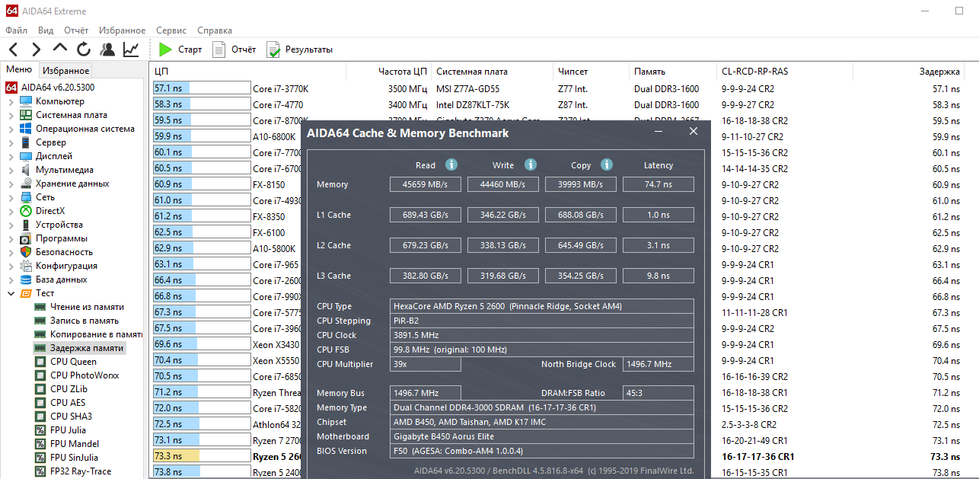Click the highlighted 73.3 ns Ryzen 5 bar

pos(202,456)
